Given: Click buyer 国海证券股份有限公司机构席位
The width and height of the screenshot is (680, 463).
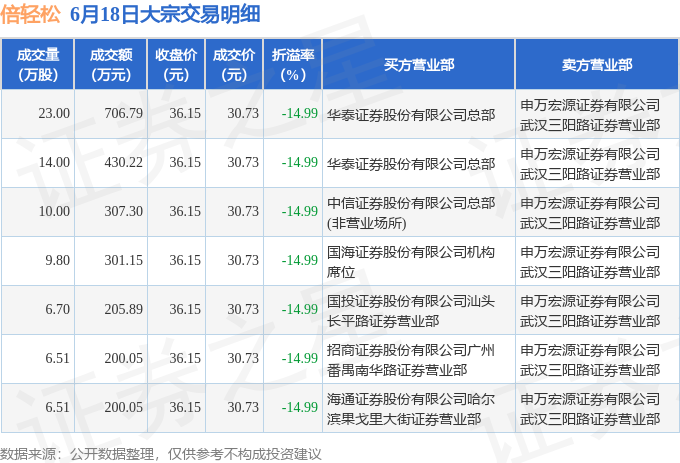Looking at the screenshot, I should [411, 262].
